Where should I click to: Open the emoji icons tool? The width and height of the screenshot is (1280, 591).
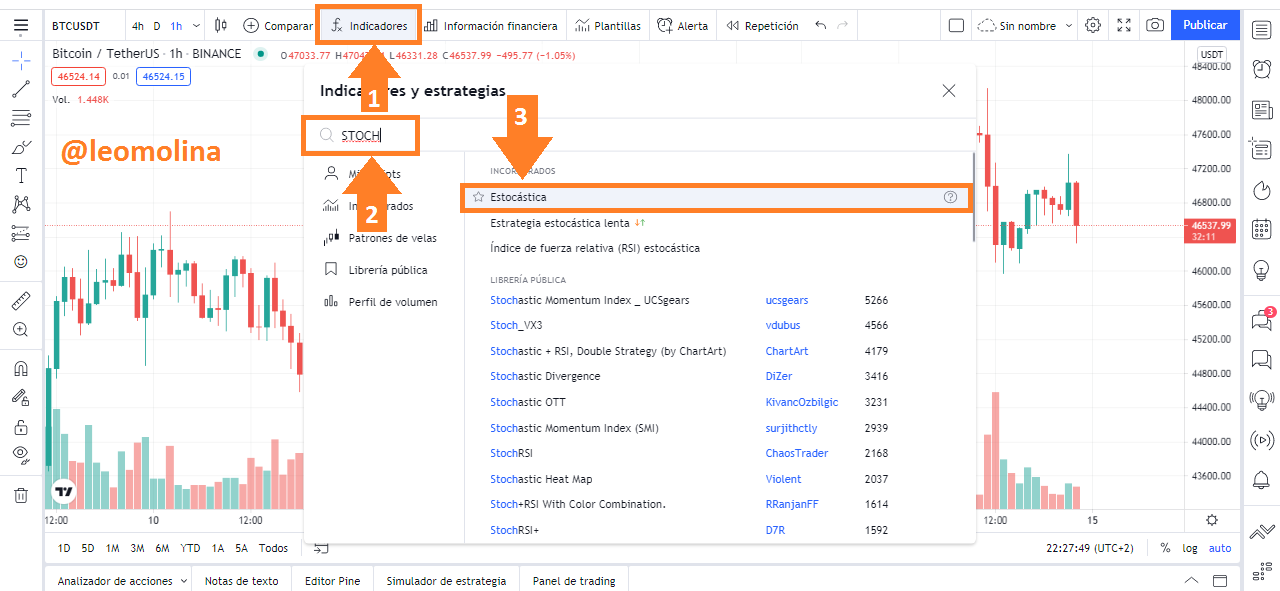[x=21, y=262]
